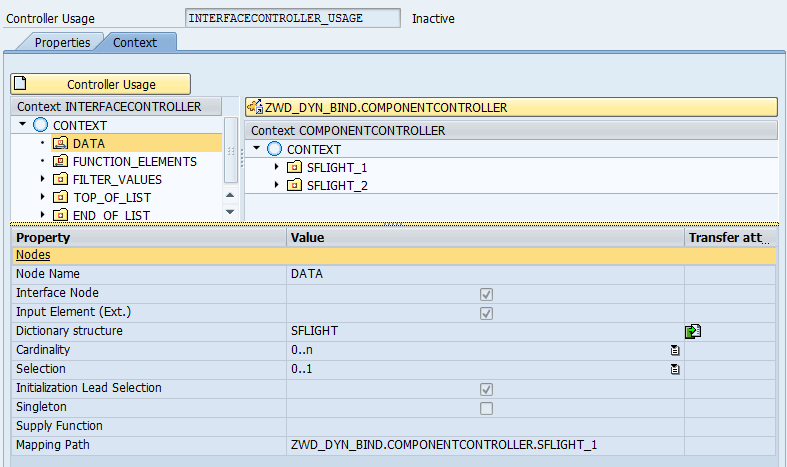787x467 pixels.
Task: Click the vertical splitter handle between context trees
Action: (241, 159)
